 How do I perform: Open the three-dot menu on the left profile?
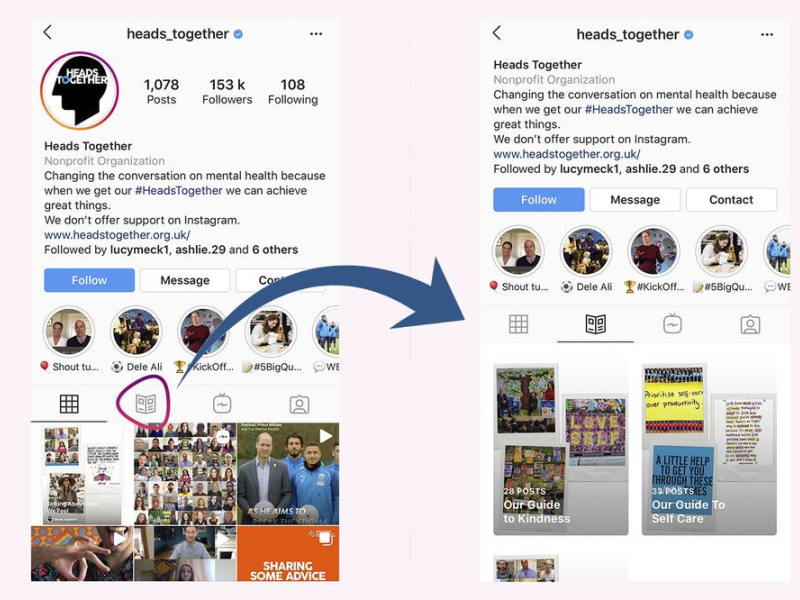click(x=316, y=34)
